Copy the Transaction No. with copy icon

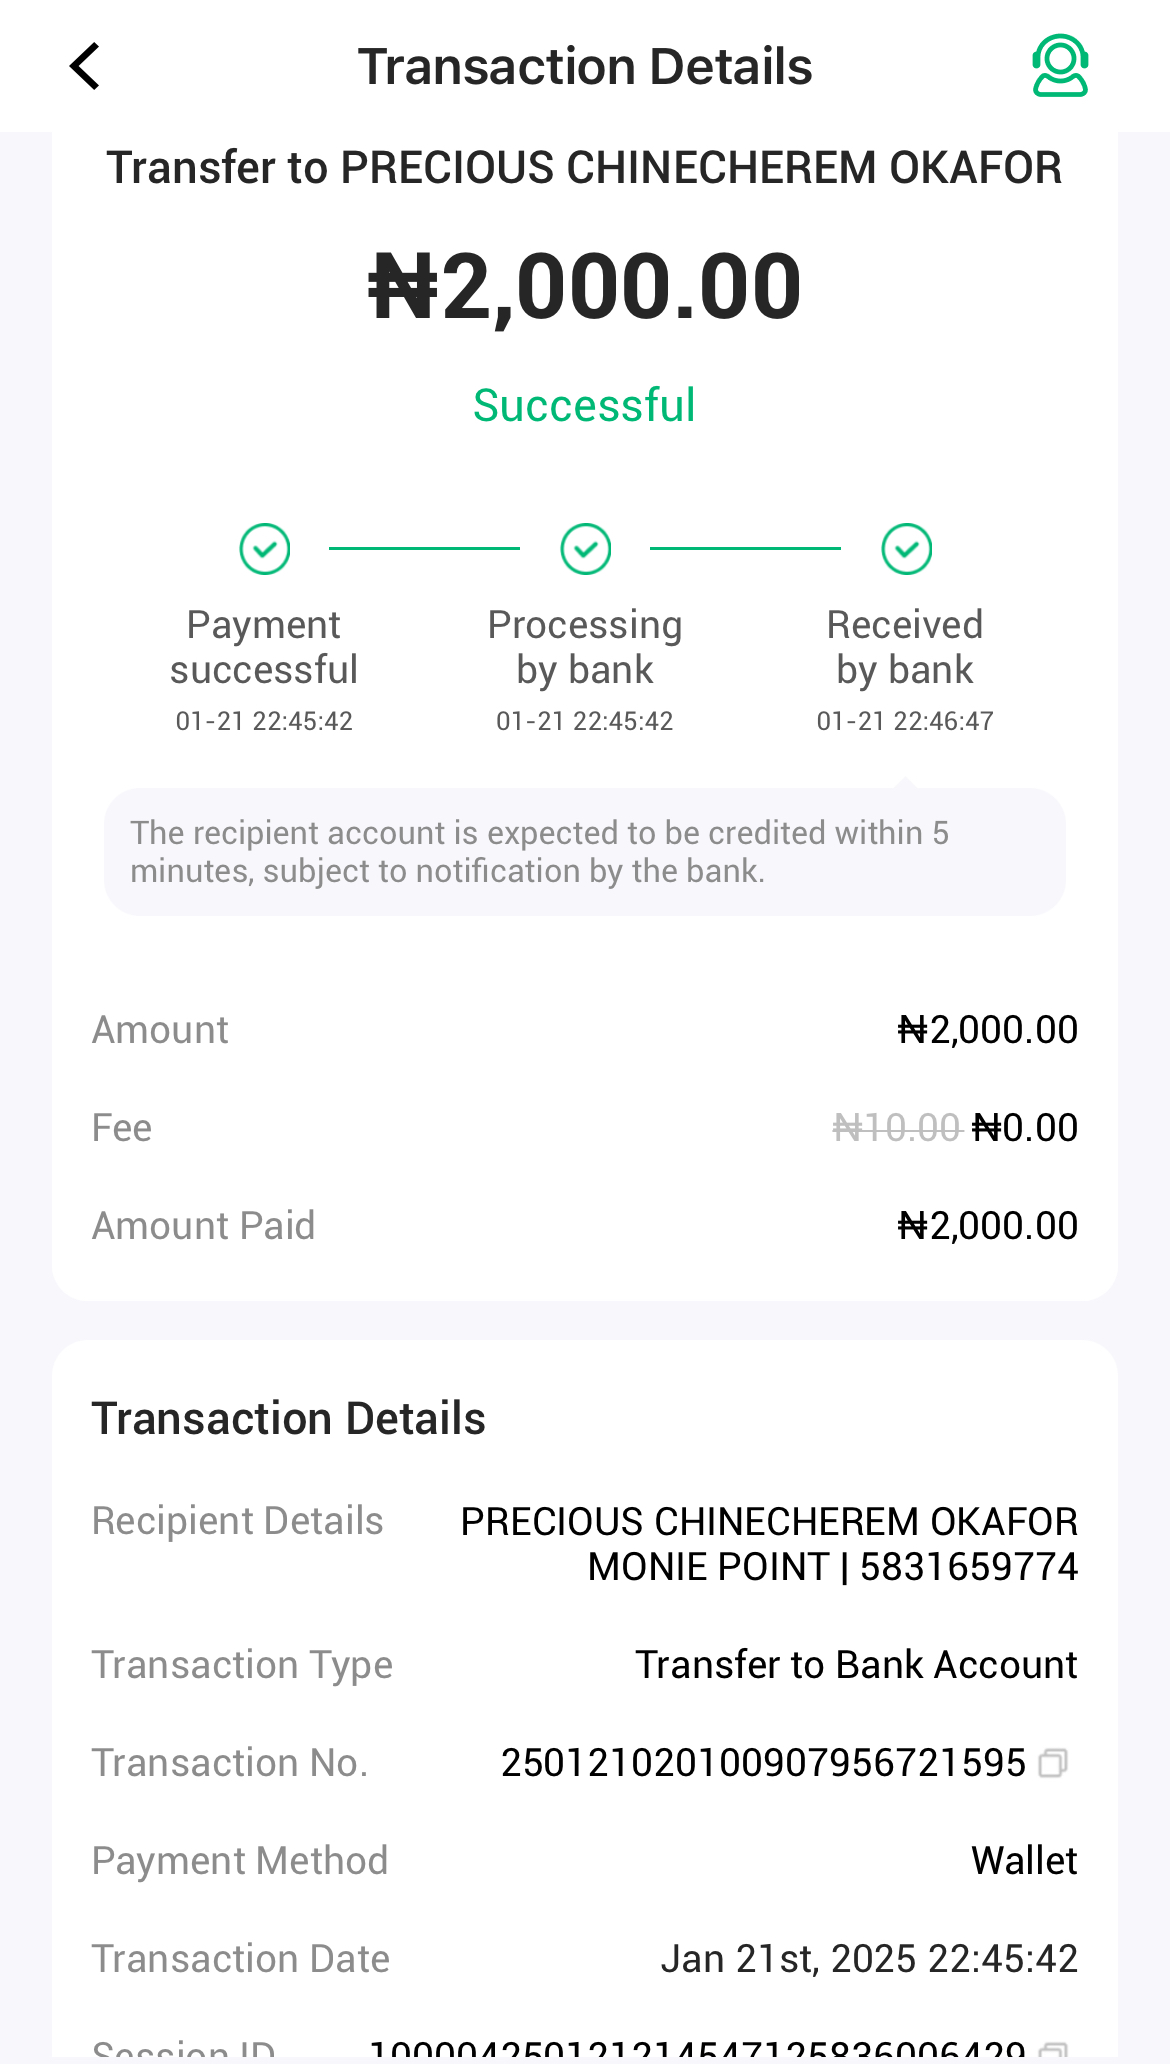pos(1053,1763)
